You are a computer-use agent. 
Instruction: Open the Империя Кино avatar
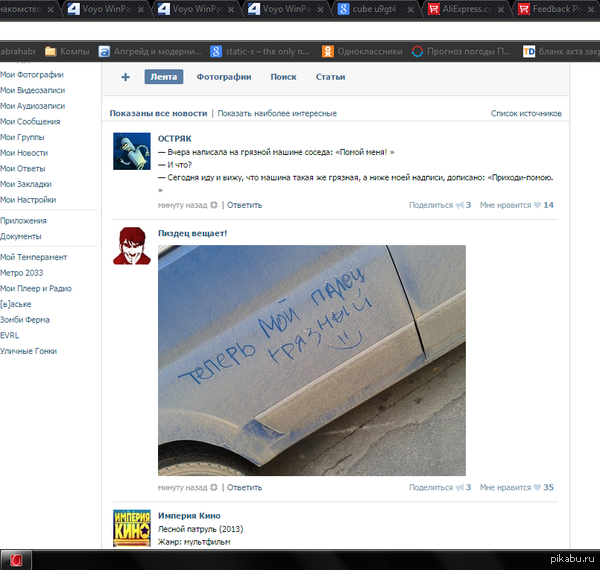pyautogui.click(x=132, y=528)
